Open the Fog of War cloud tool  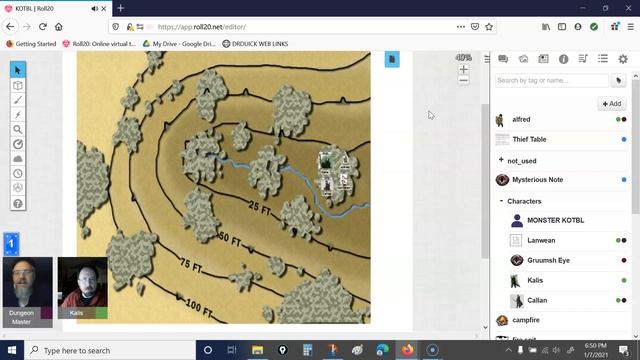[18, 159]
